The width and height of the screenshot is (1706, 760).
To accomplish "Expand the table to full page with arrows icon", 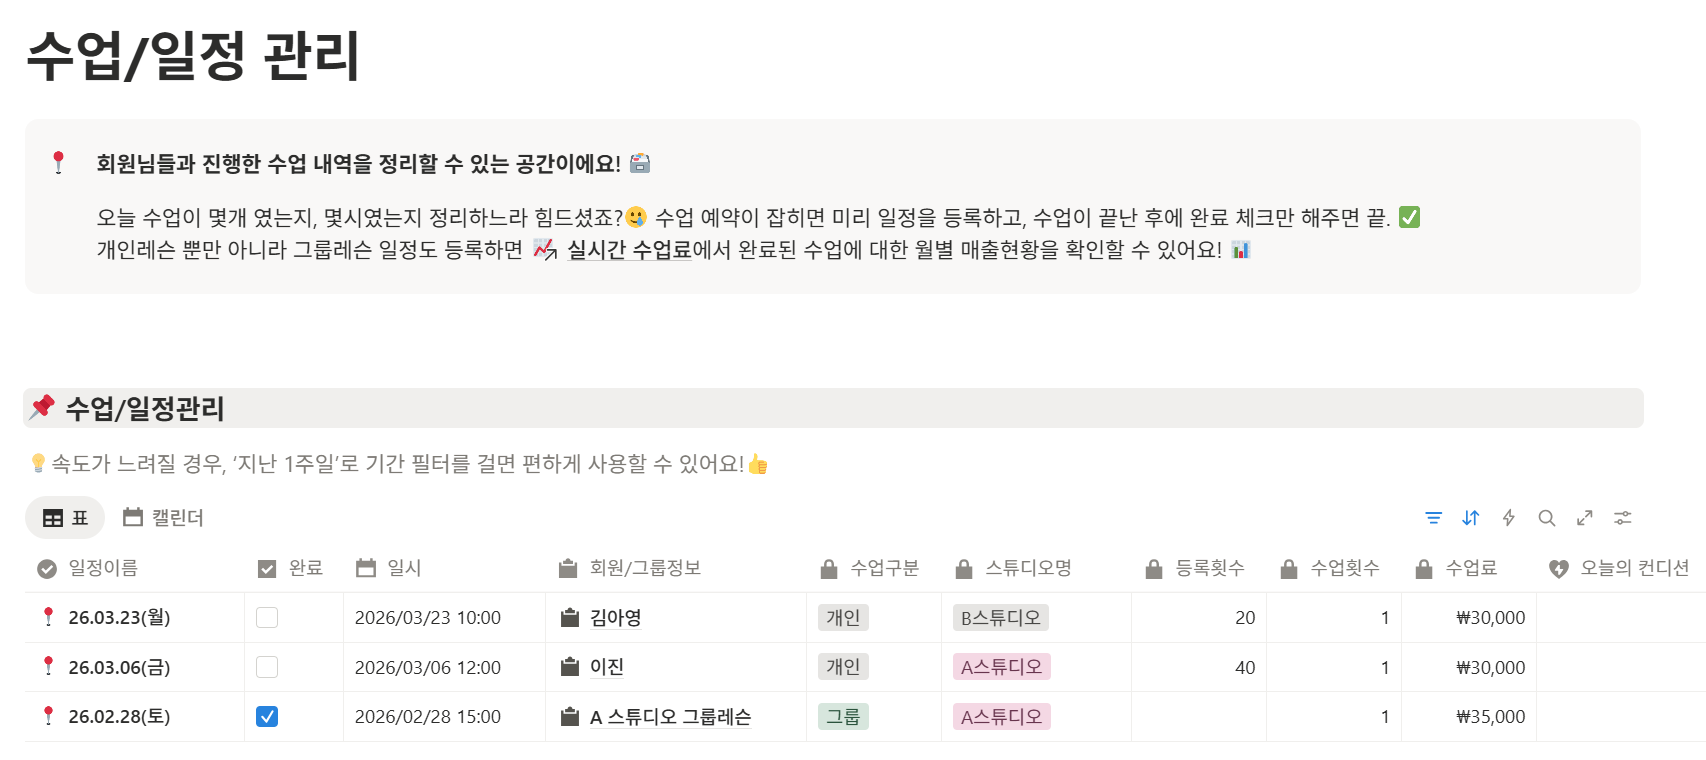I will [1585, 518].
